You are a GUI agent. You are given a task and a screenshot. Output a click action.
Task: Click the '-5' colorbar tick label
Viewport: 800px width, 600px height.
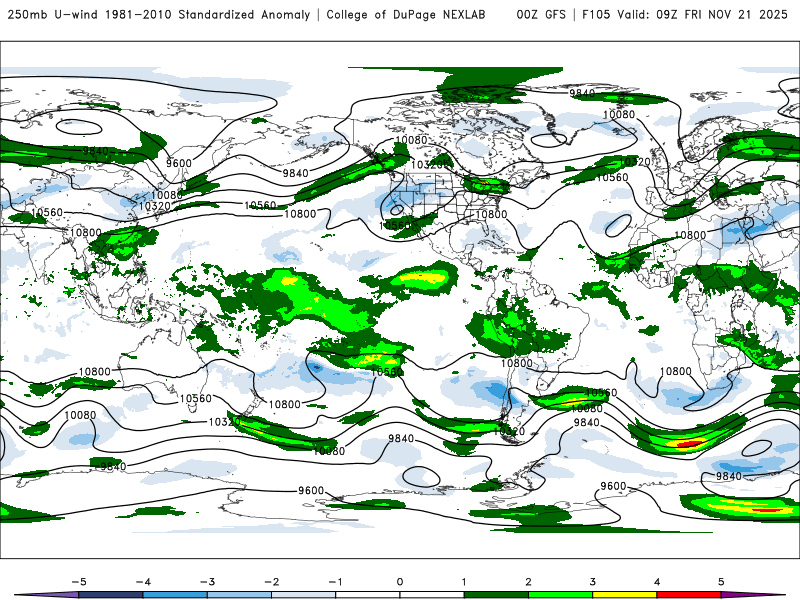[x=79, y=582]
